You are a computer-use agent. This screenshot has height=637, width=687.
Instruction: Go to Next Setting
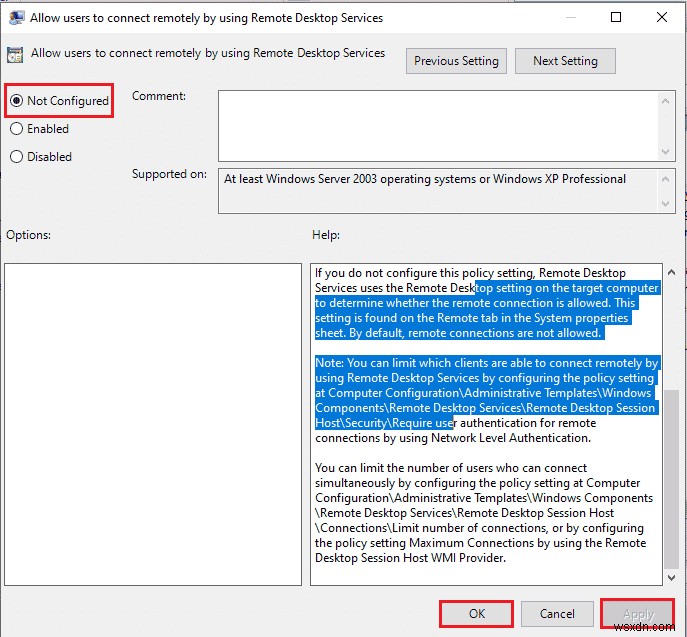point(565,61)
